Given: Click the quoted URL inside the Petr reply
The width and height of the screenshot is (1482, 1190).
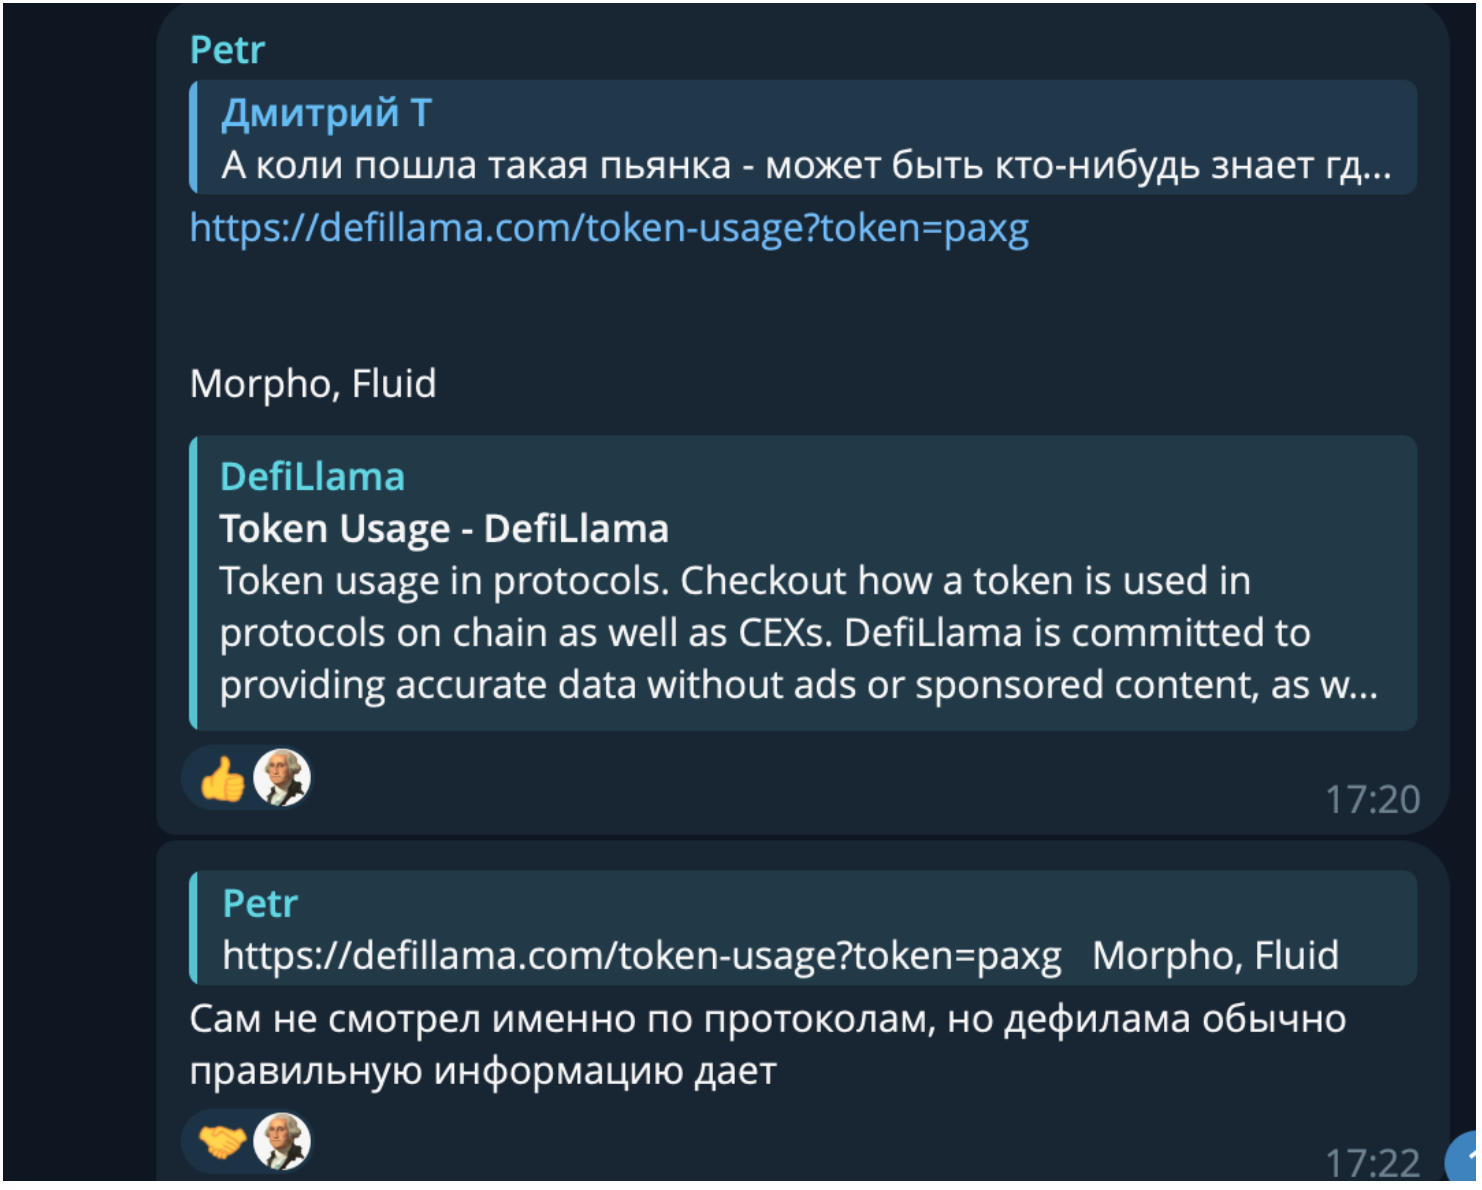Looking at the screenshot, I should [641, 956].
